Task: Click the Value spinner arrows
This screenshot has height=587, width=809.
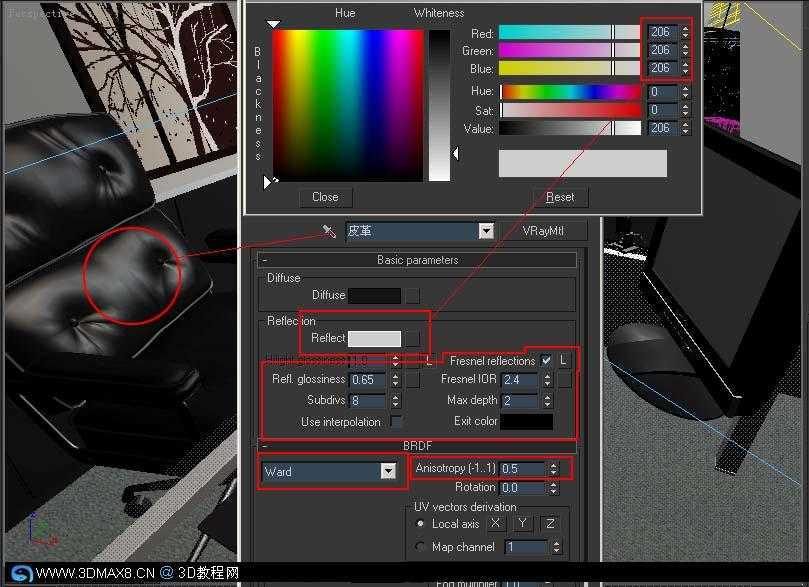Action: [x=685, y=128]
